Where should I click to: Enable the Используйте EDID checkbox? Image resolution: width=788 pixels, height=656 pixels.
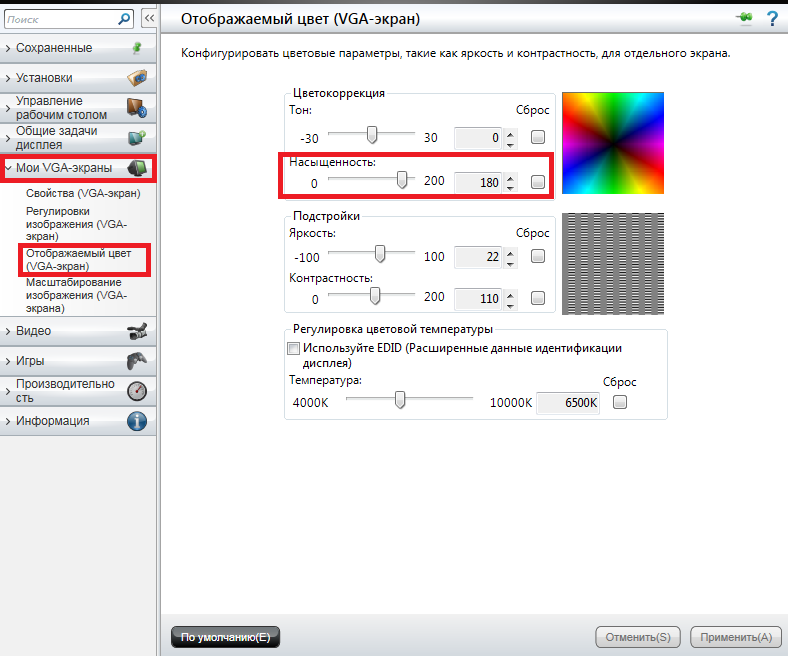pos(293,348)
